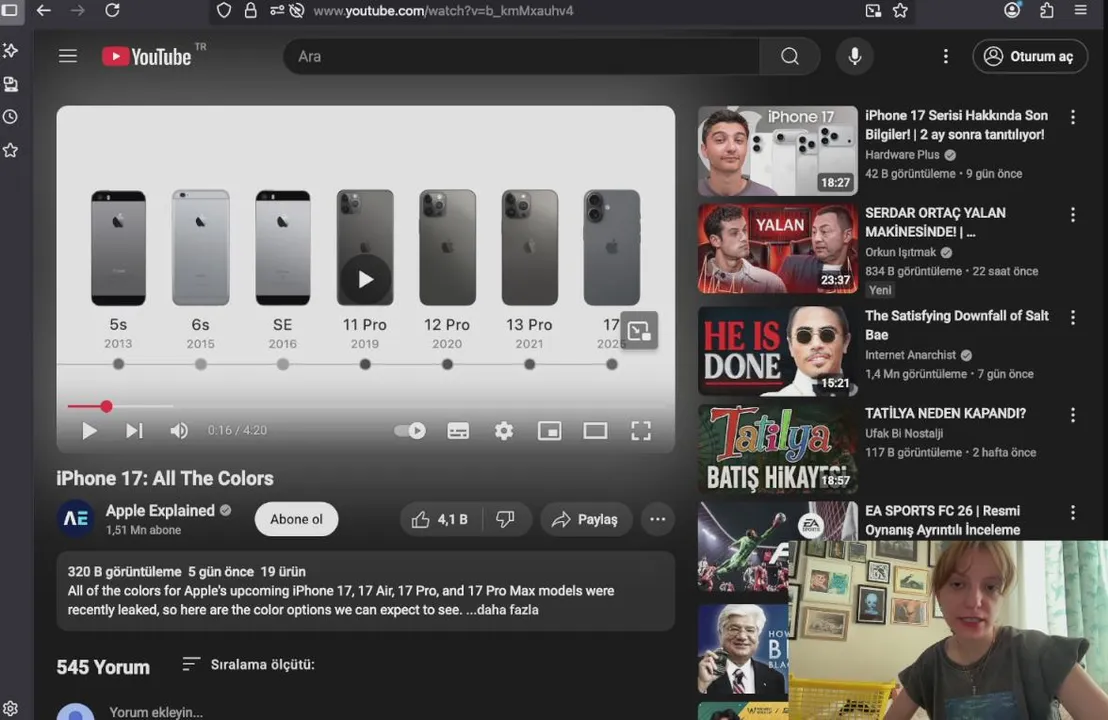
Task: Open the YouTube hamburger guide menu
Action: (x=68, y=56)
